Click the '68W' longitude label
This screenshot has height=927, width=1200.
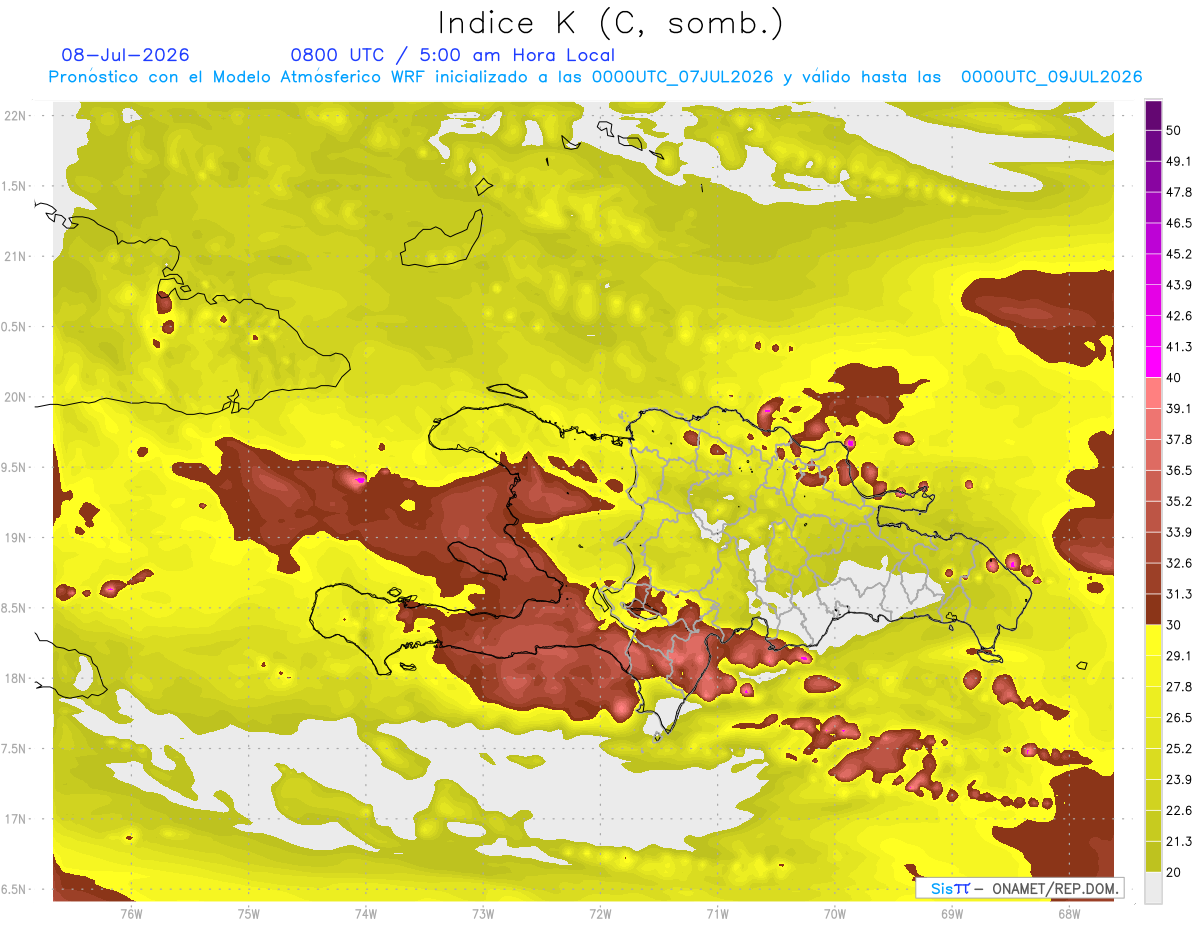coord(1069,914)
